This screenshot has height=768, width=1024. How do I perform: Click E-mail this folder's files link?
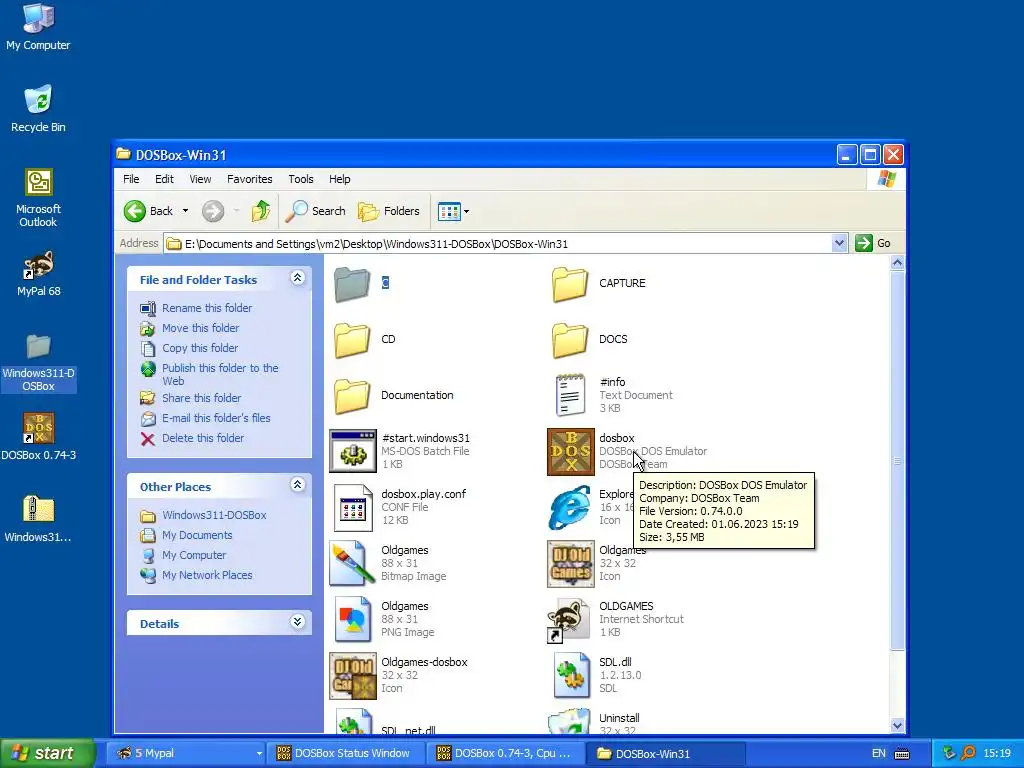coord(216,418)
